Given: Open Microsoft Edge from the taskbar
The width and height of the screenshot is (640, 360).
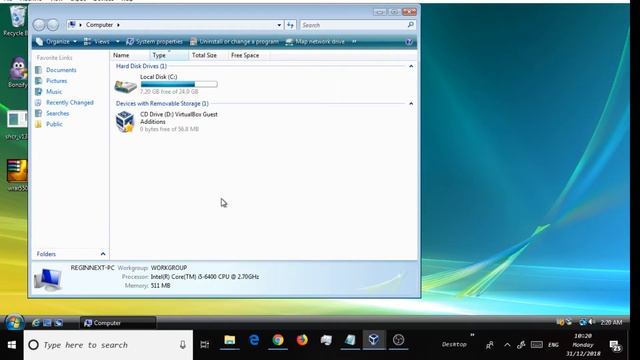Looking at the screenshot, I should pos(254,340).
